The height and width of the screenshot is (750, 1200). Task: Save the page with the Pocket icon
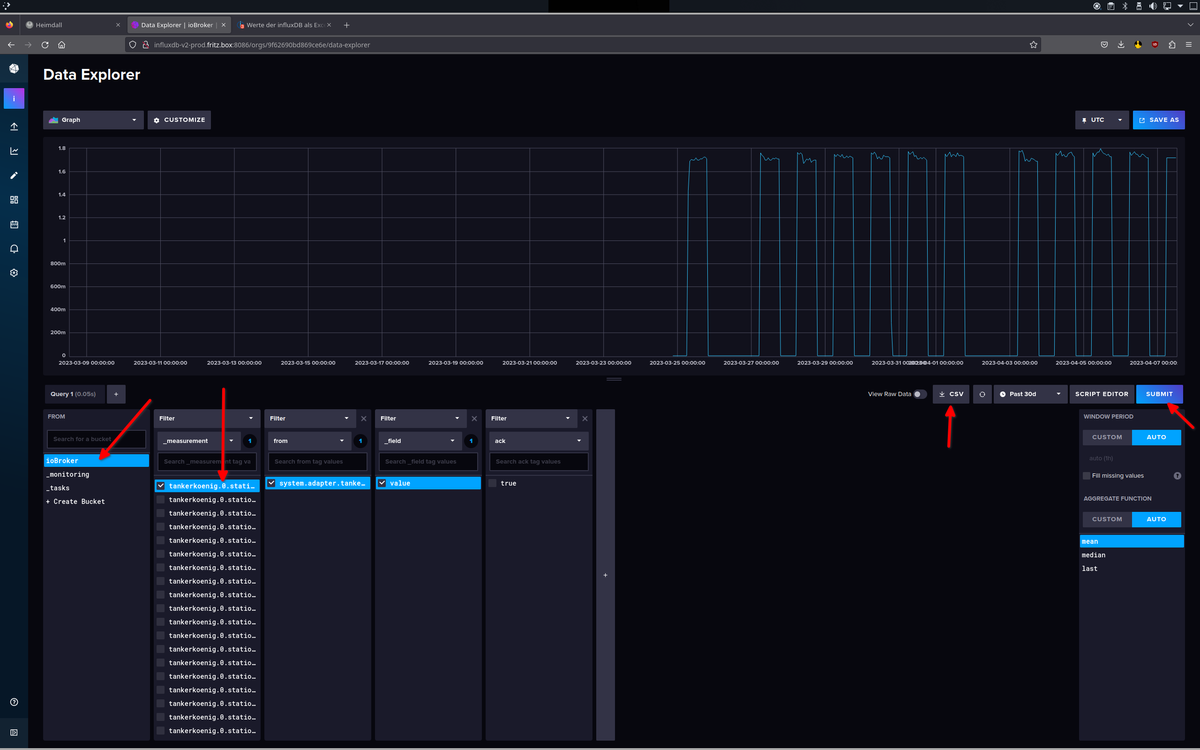pyautogui.click(x=1104, y=44)
